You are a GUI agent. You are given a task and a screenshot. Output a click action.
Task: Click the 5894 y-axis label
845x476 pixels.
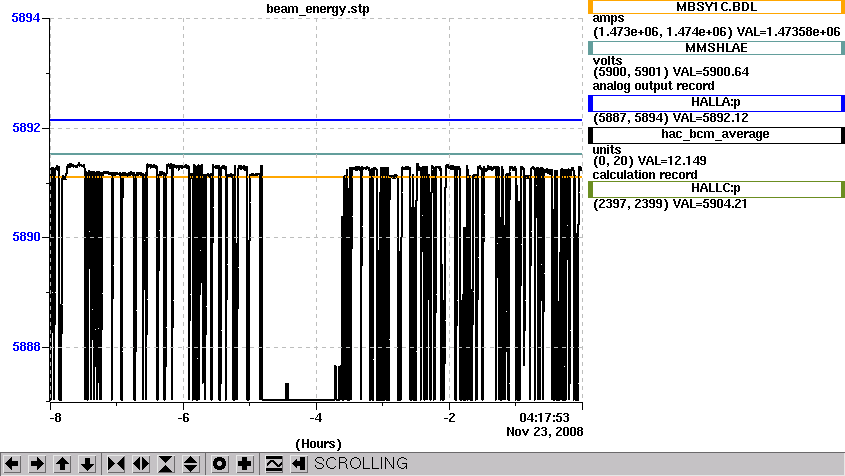(x=26, y=18)
